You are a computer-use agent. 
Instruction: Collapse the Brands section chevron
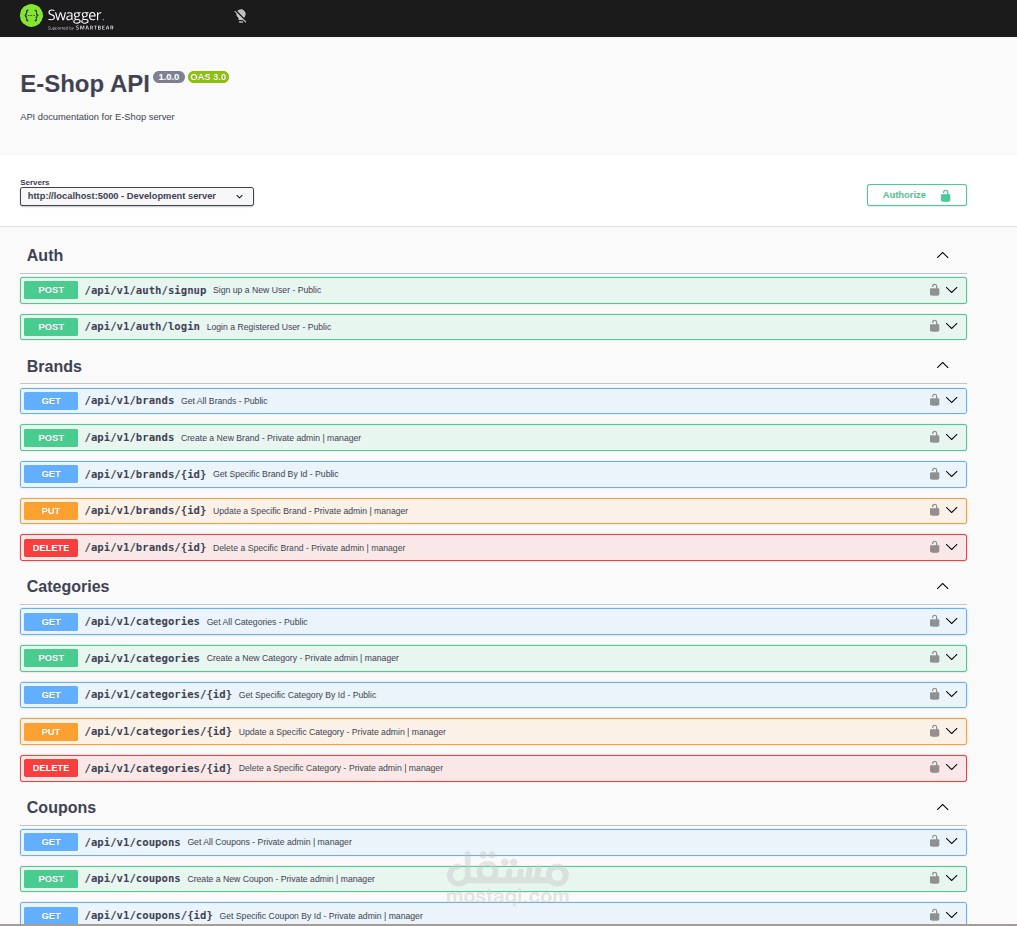942,366
